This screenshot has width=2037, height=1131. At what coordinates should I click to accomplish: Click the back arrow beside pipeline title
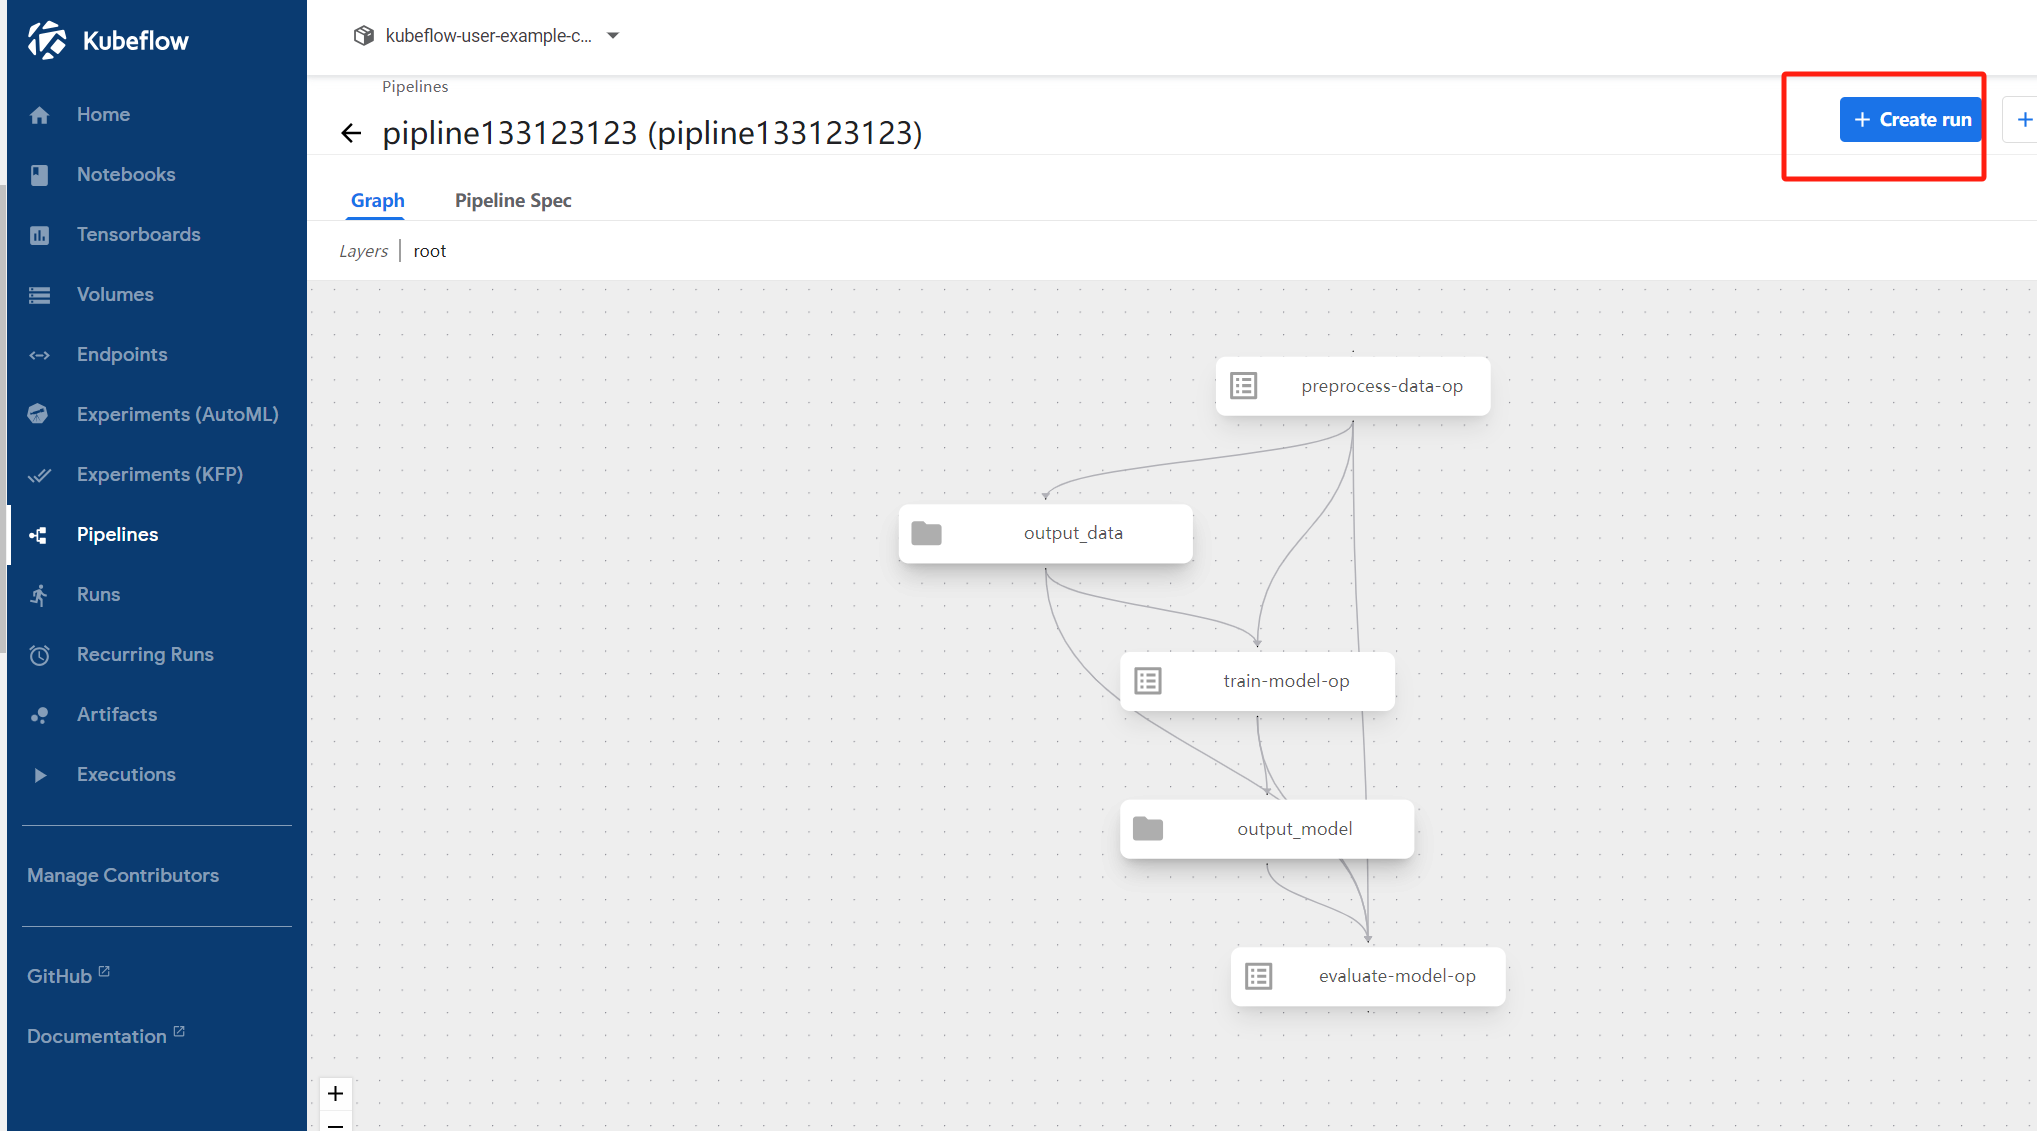[x=350, y=133]
